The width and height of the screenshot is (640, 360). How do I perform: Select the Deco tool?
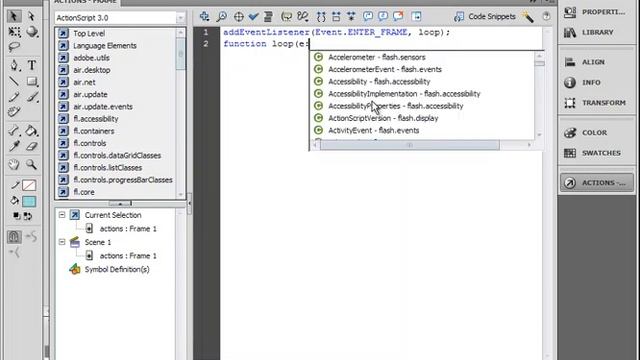[14, 112]
